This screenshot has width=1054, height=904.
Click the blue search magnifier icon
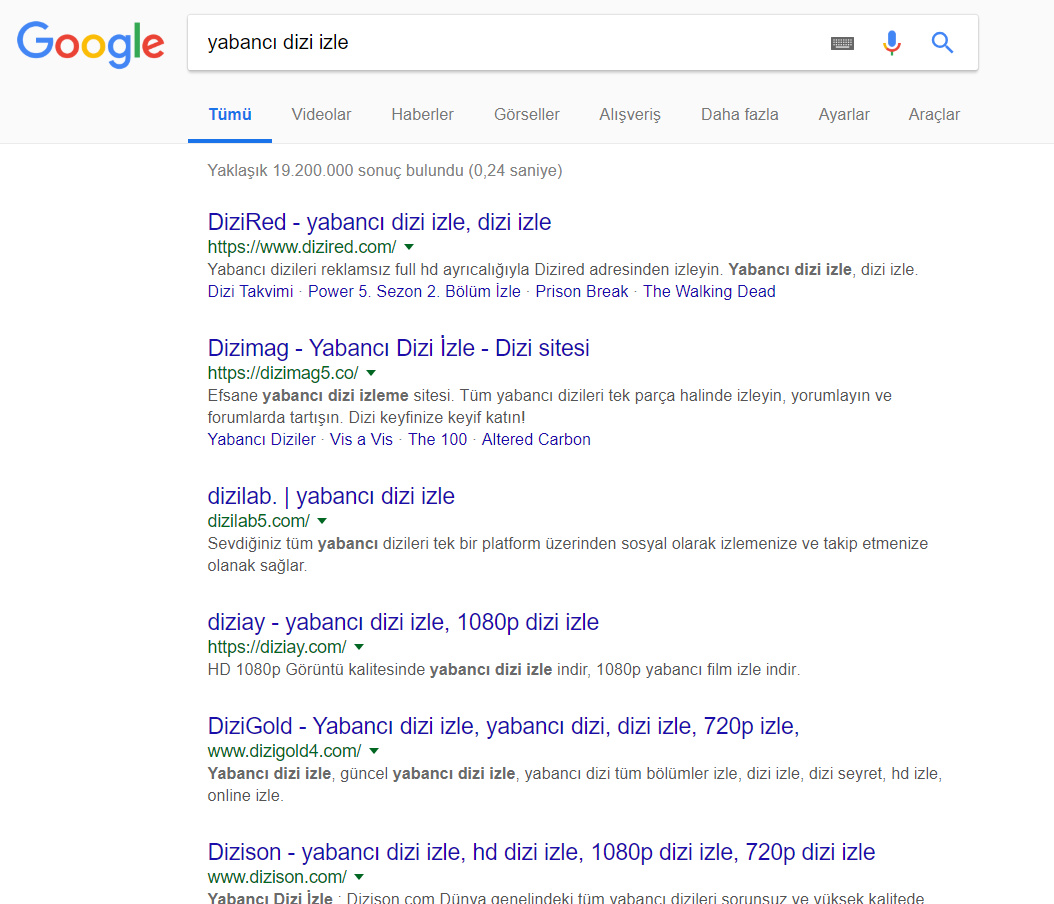[942, 43]
